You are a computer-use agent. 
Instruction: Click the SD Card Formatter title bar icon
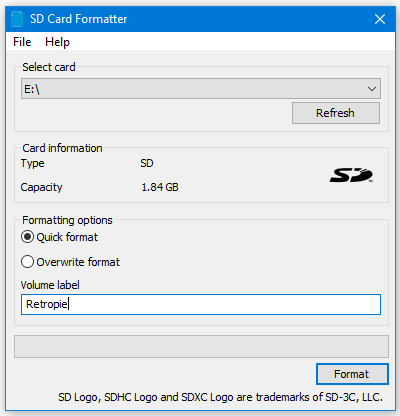point(17,19)
